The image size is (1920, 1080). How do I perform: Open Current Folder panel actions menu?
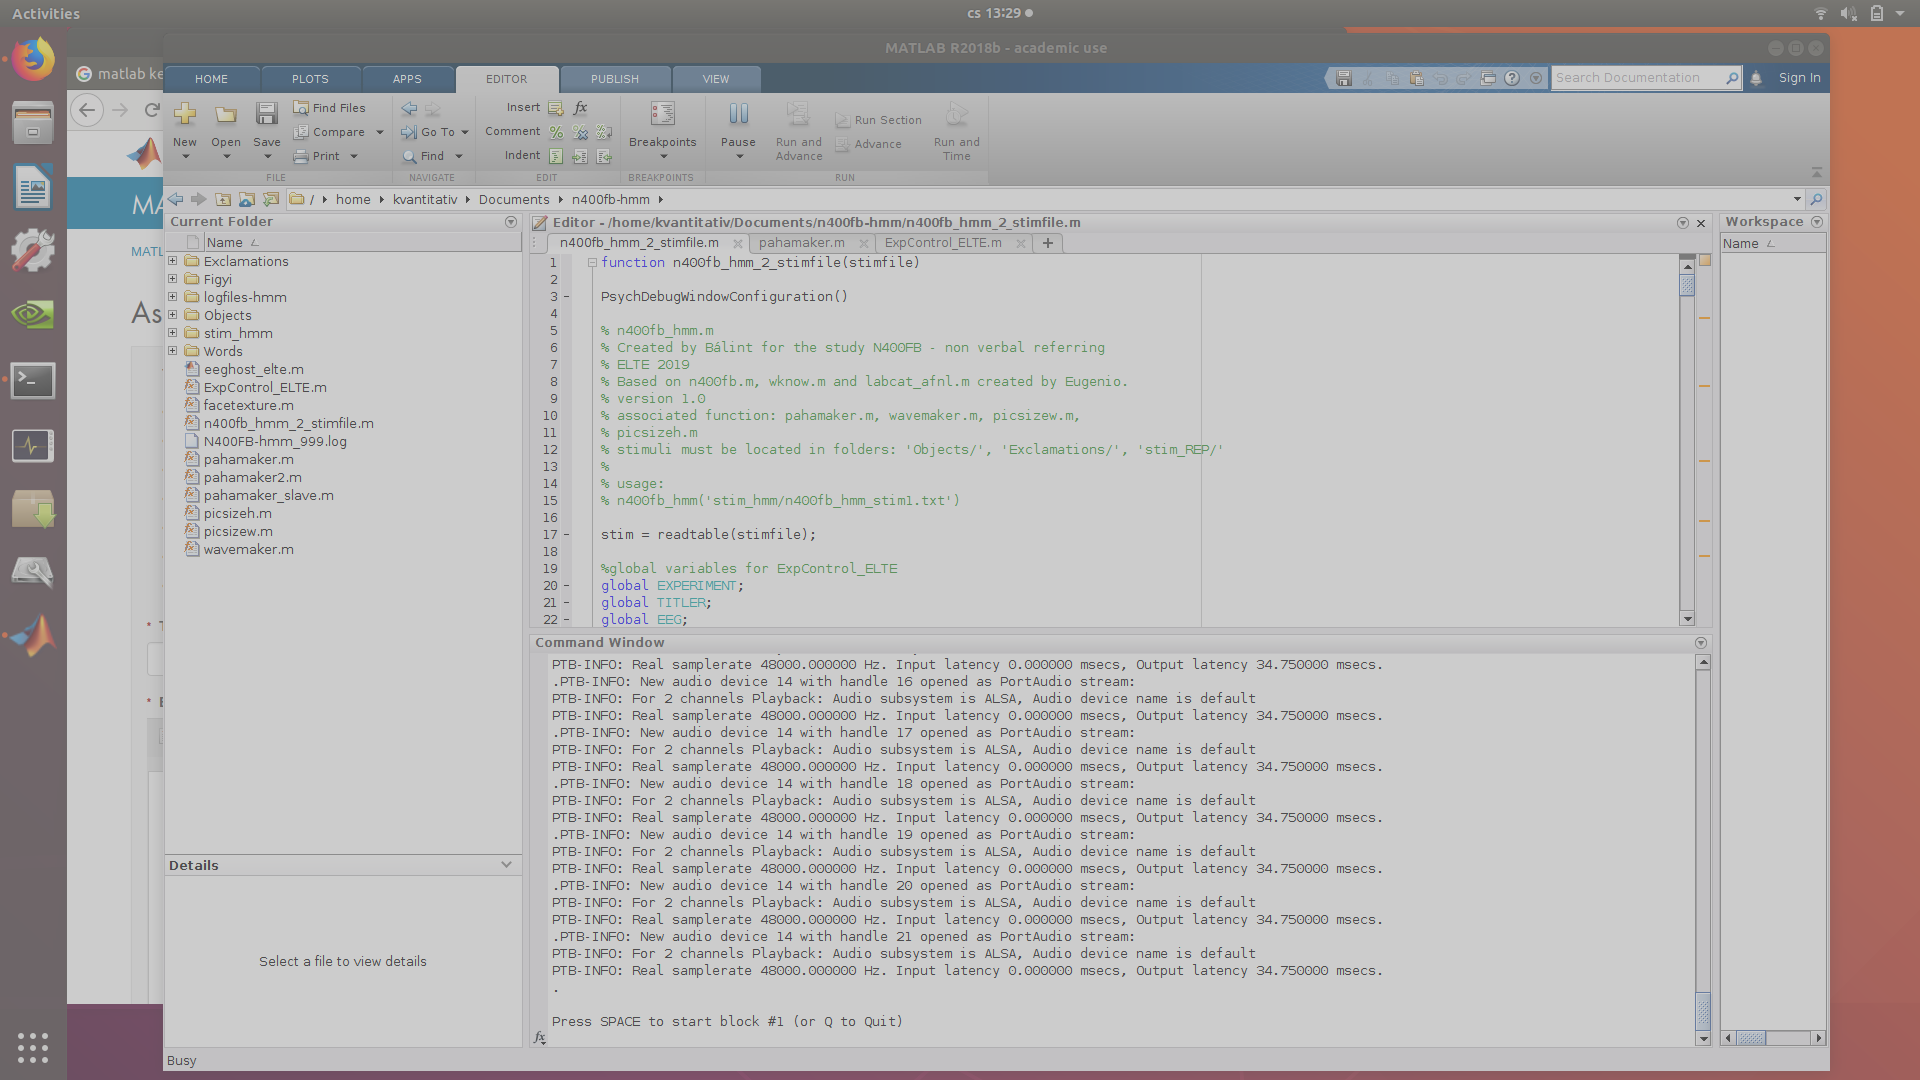coord(511,222)
